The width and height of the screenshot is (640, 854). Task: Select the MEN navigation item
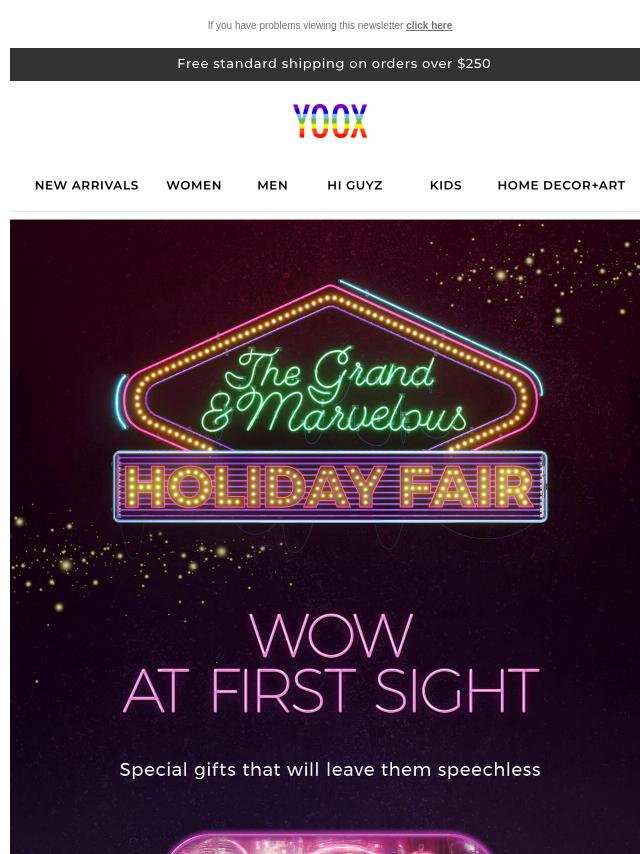point(272,185)
